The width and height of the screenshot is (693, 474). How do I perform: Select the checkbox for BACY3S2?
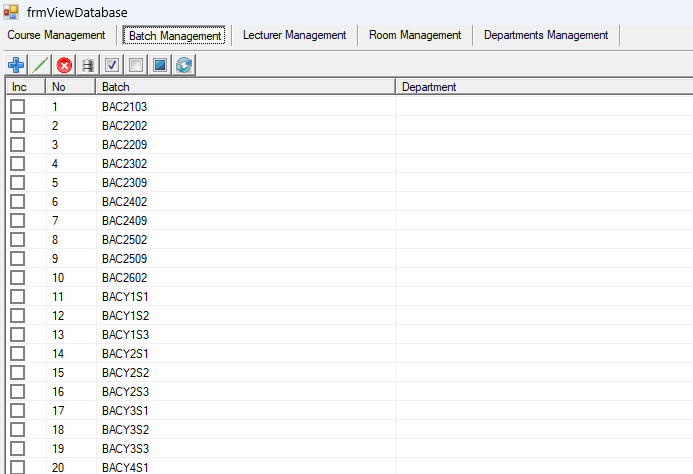coord(18,430)
